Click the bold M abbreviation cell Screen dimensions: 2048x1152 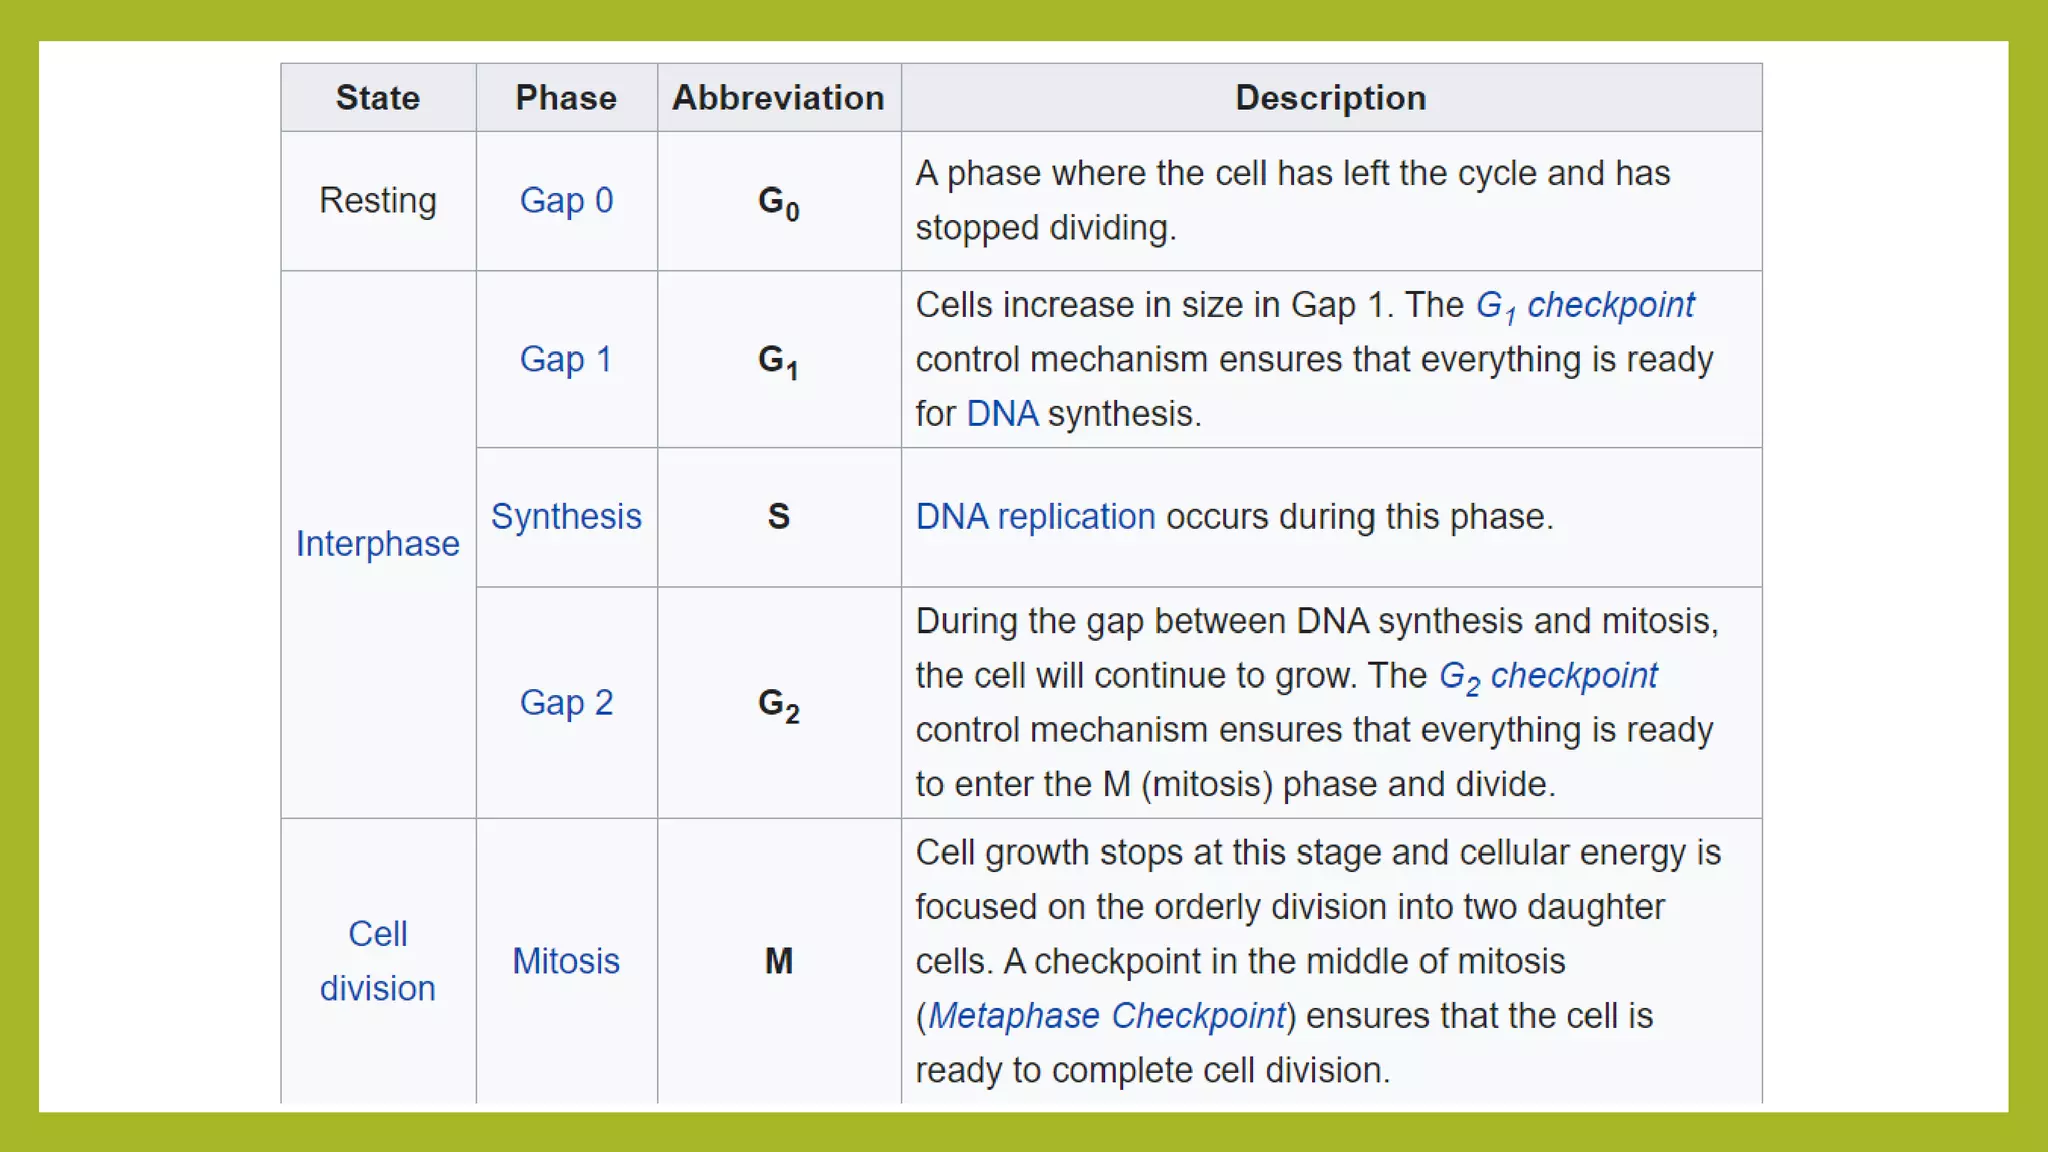coord(778,961)
